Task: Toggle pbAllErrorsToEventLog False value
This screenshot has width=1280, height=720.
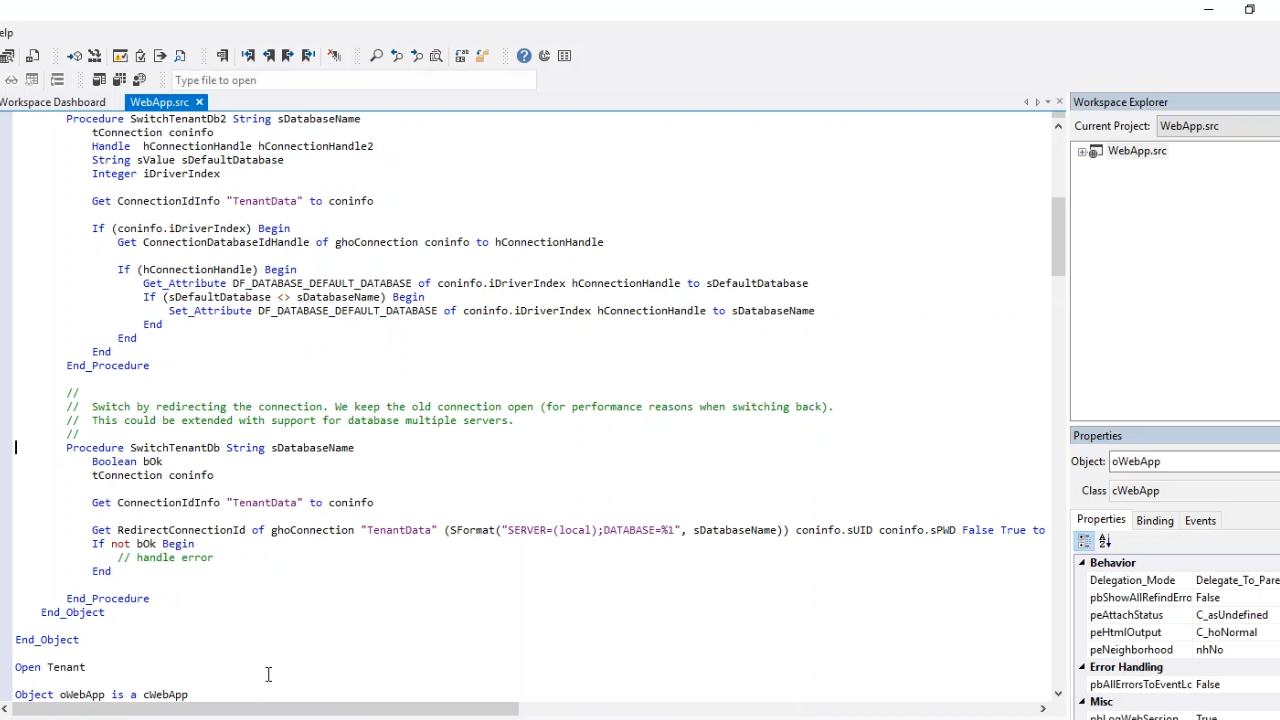Action: click(x=1207, y=685)
